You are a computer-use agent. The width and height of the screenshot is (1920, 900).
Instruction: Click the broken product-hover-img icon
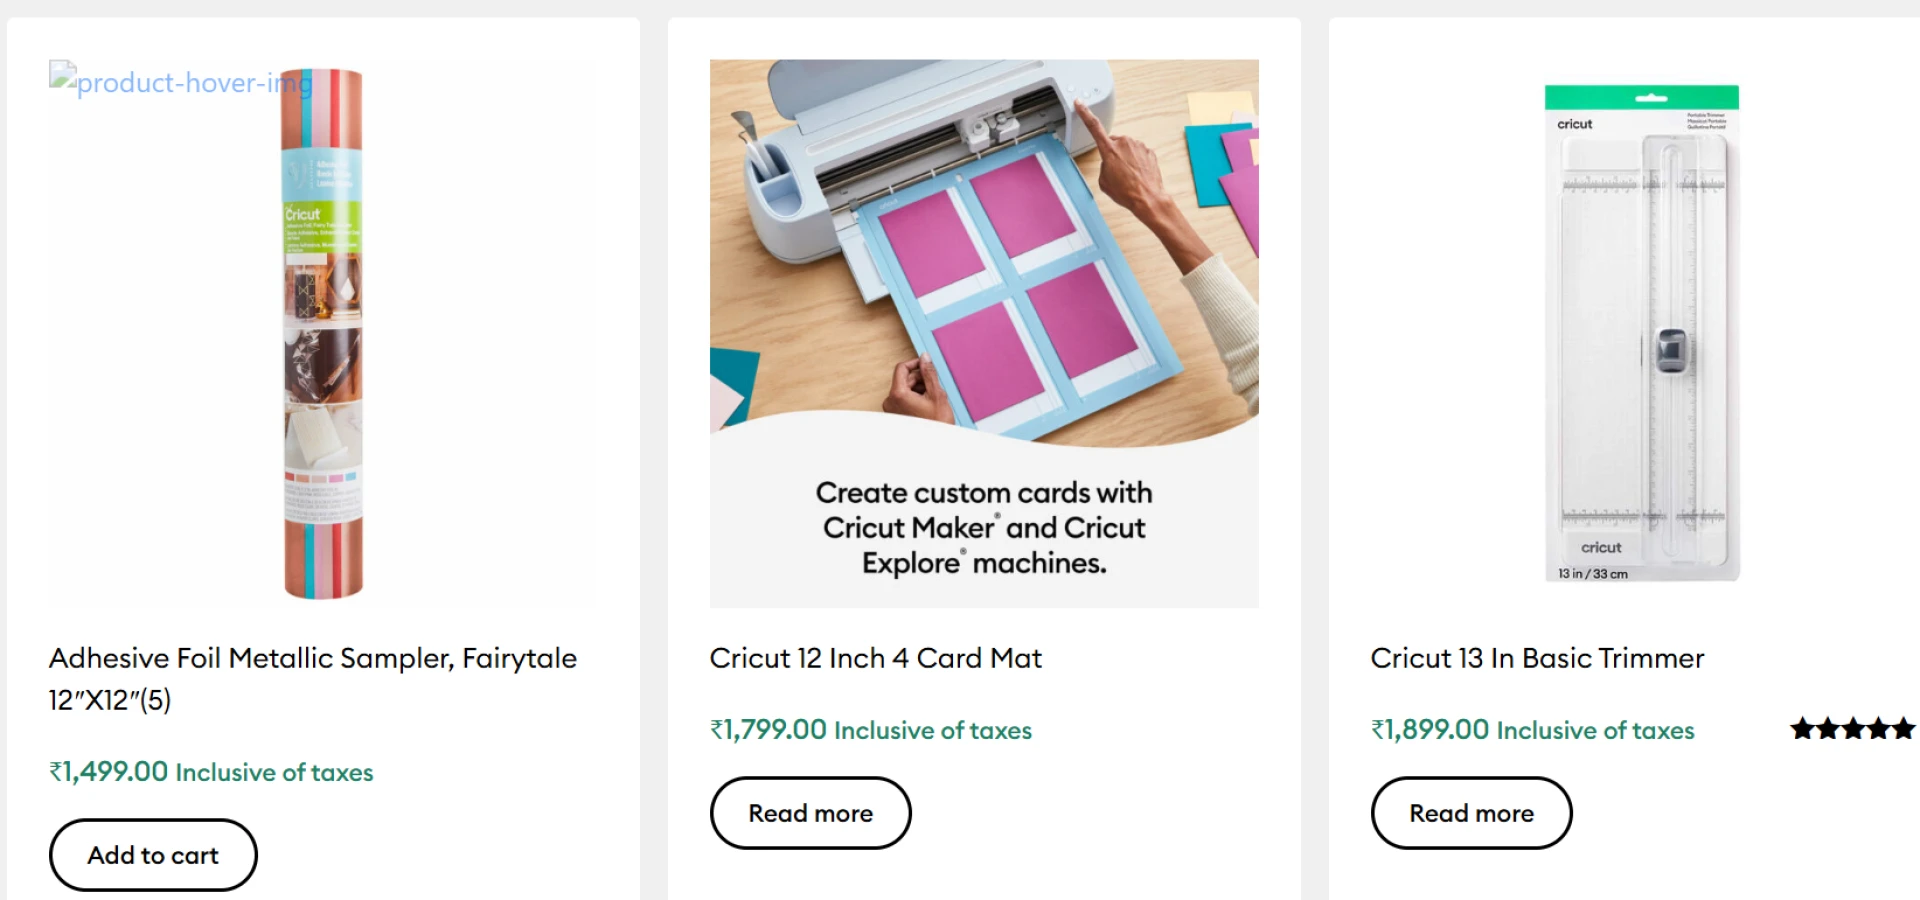click(x=64, y=78)
